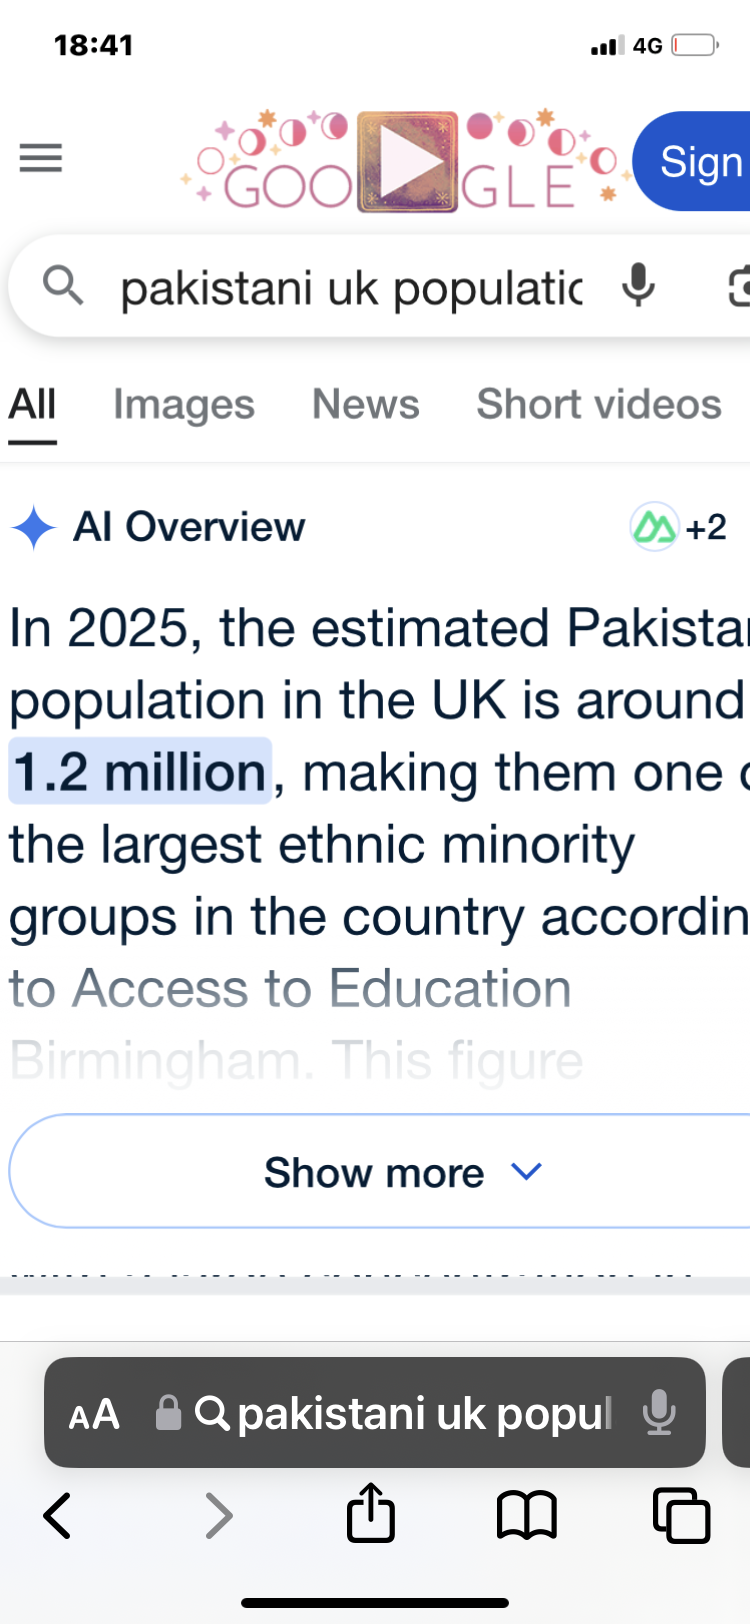Play the Google Doodle animation
The image size is (750, 1624).
408,162
